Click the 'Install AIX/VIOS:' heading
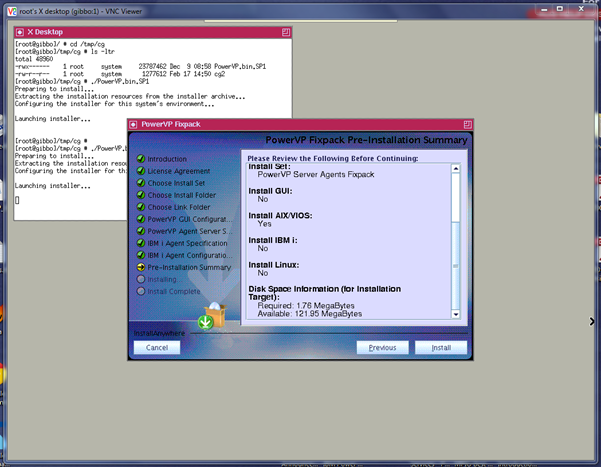This screenshot has height=467, width=601. [280, 215]
